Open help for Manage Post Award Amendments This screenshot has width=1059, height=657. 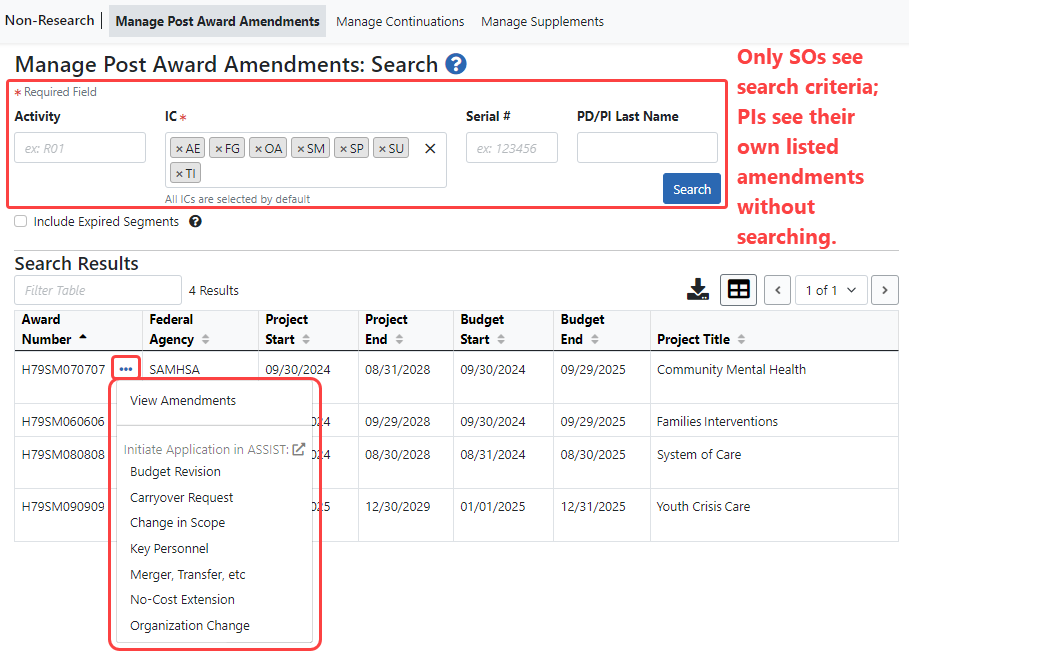click(x=455, y=64)
